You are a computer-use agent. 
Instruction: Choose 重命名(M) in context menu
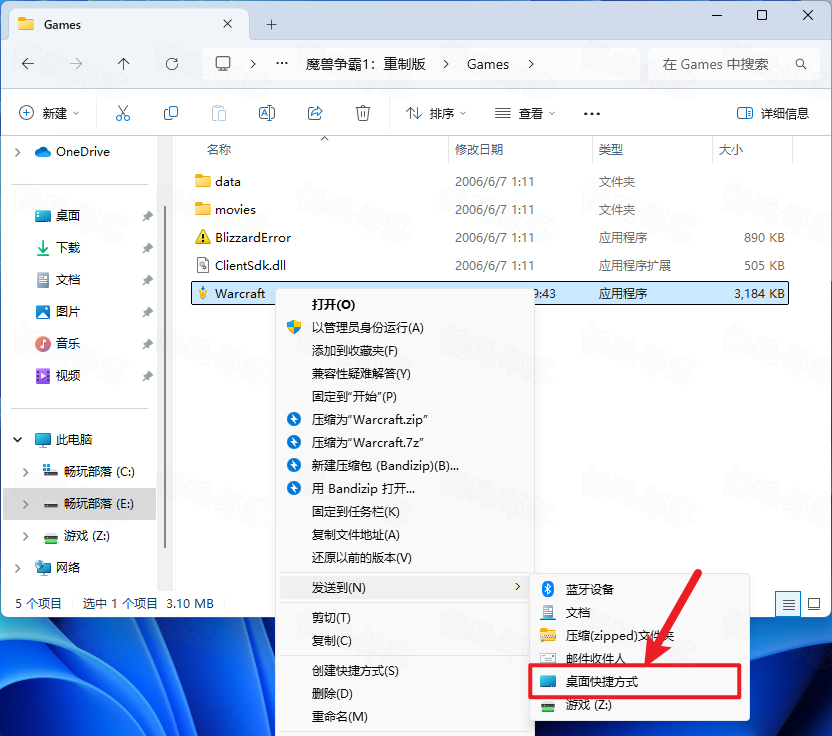pos(406,717)
